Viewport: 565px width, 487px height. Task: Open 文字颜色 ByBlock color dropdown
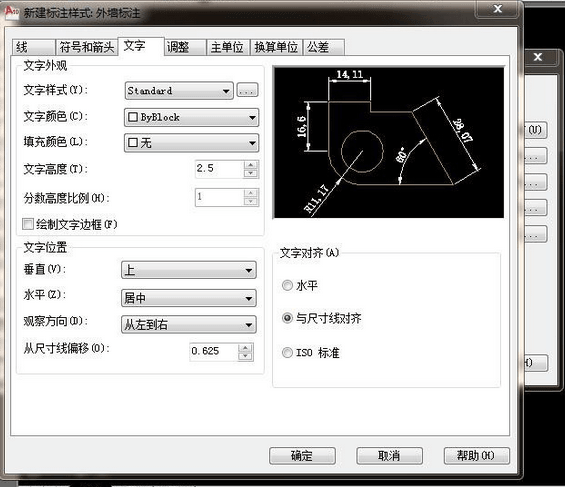coord(191,117)
